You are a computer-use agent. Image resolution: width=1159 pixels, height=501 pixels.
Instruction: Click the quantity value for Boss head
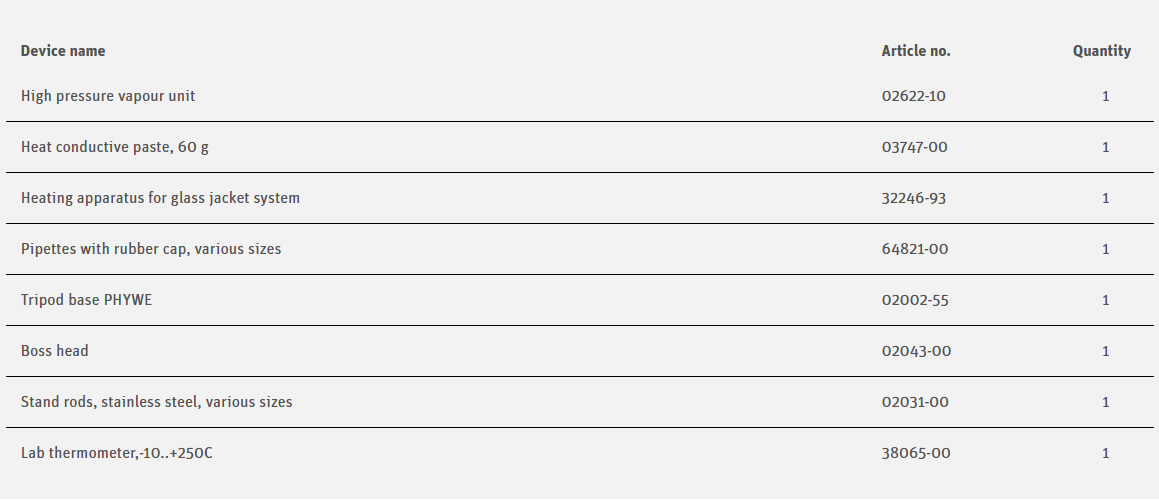(x=1106, y=351)
